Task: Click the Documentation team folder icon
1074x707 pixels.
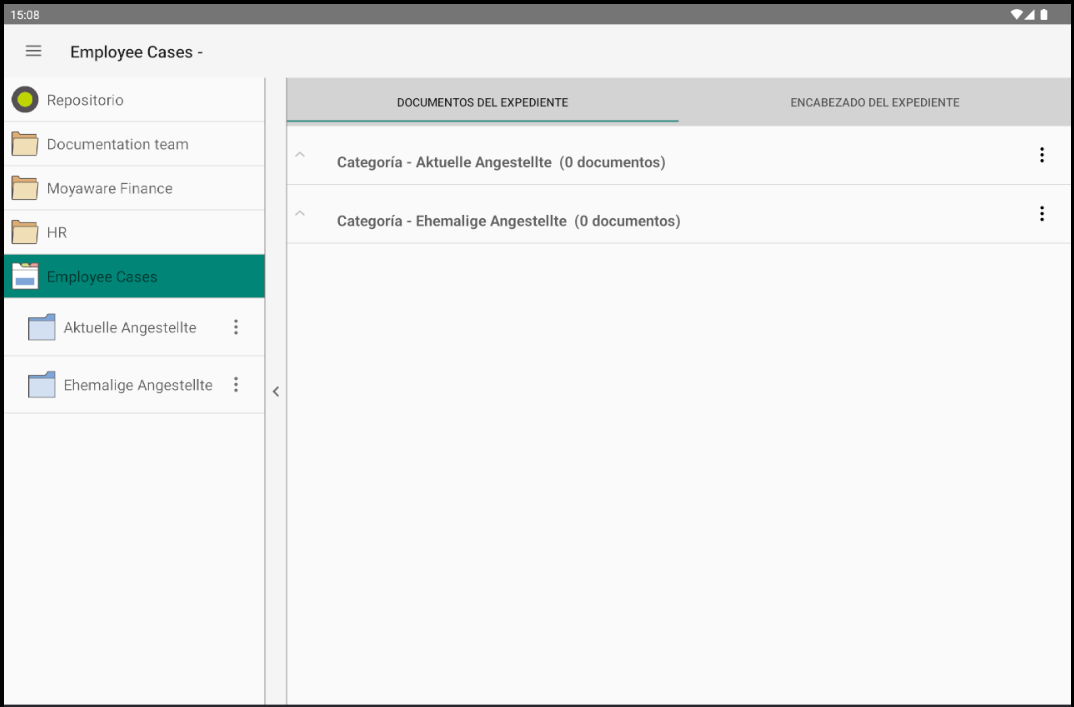Action: tap(25, 144)
